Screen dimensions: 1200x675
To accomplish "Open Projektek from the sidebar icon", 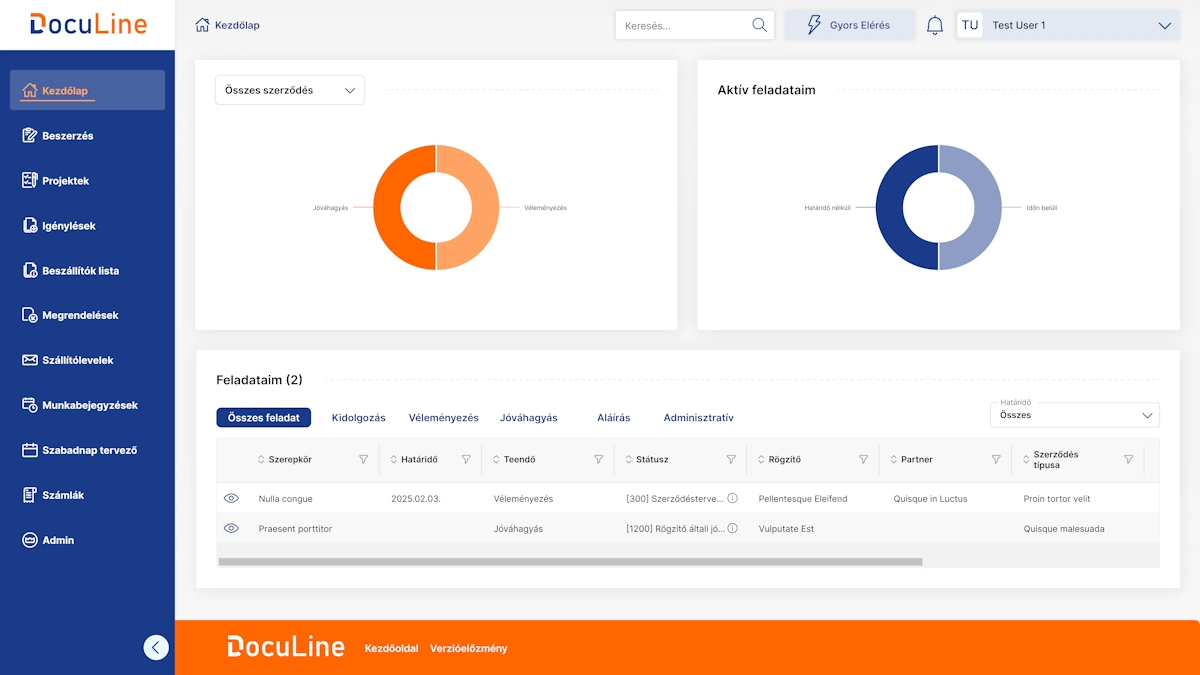I will point(30,181).
